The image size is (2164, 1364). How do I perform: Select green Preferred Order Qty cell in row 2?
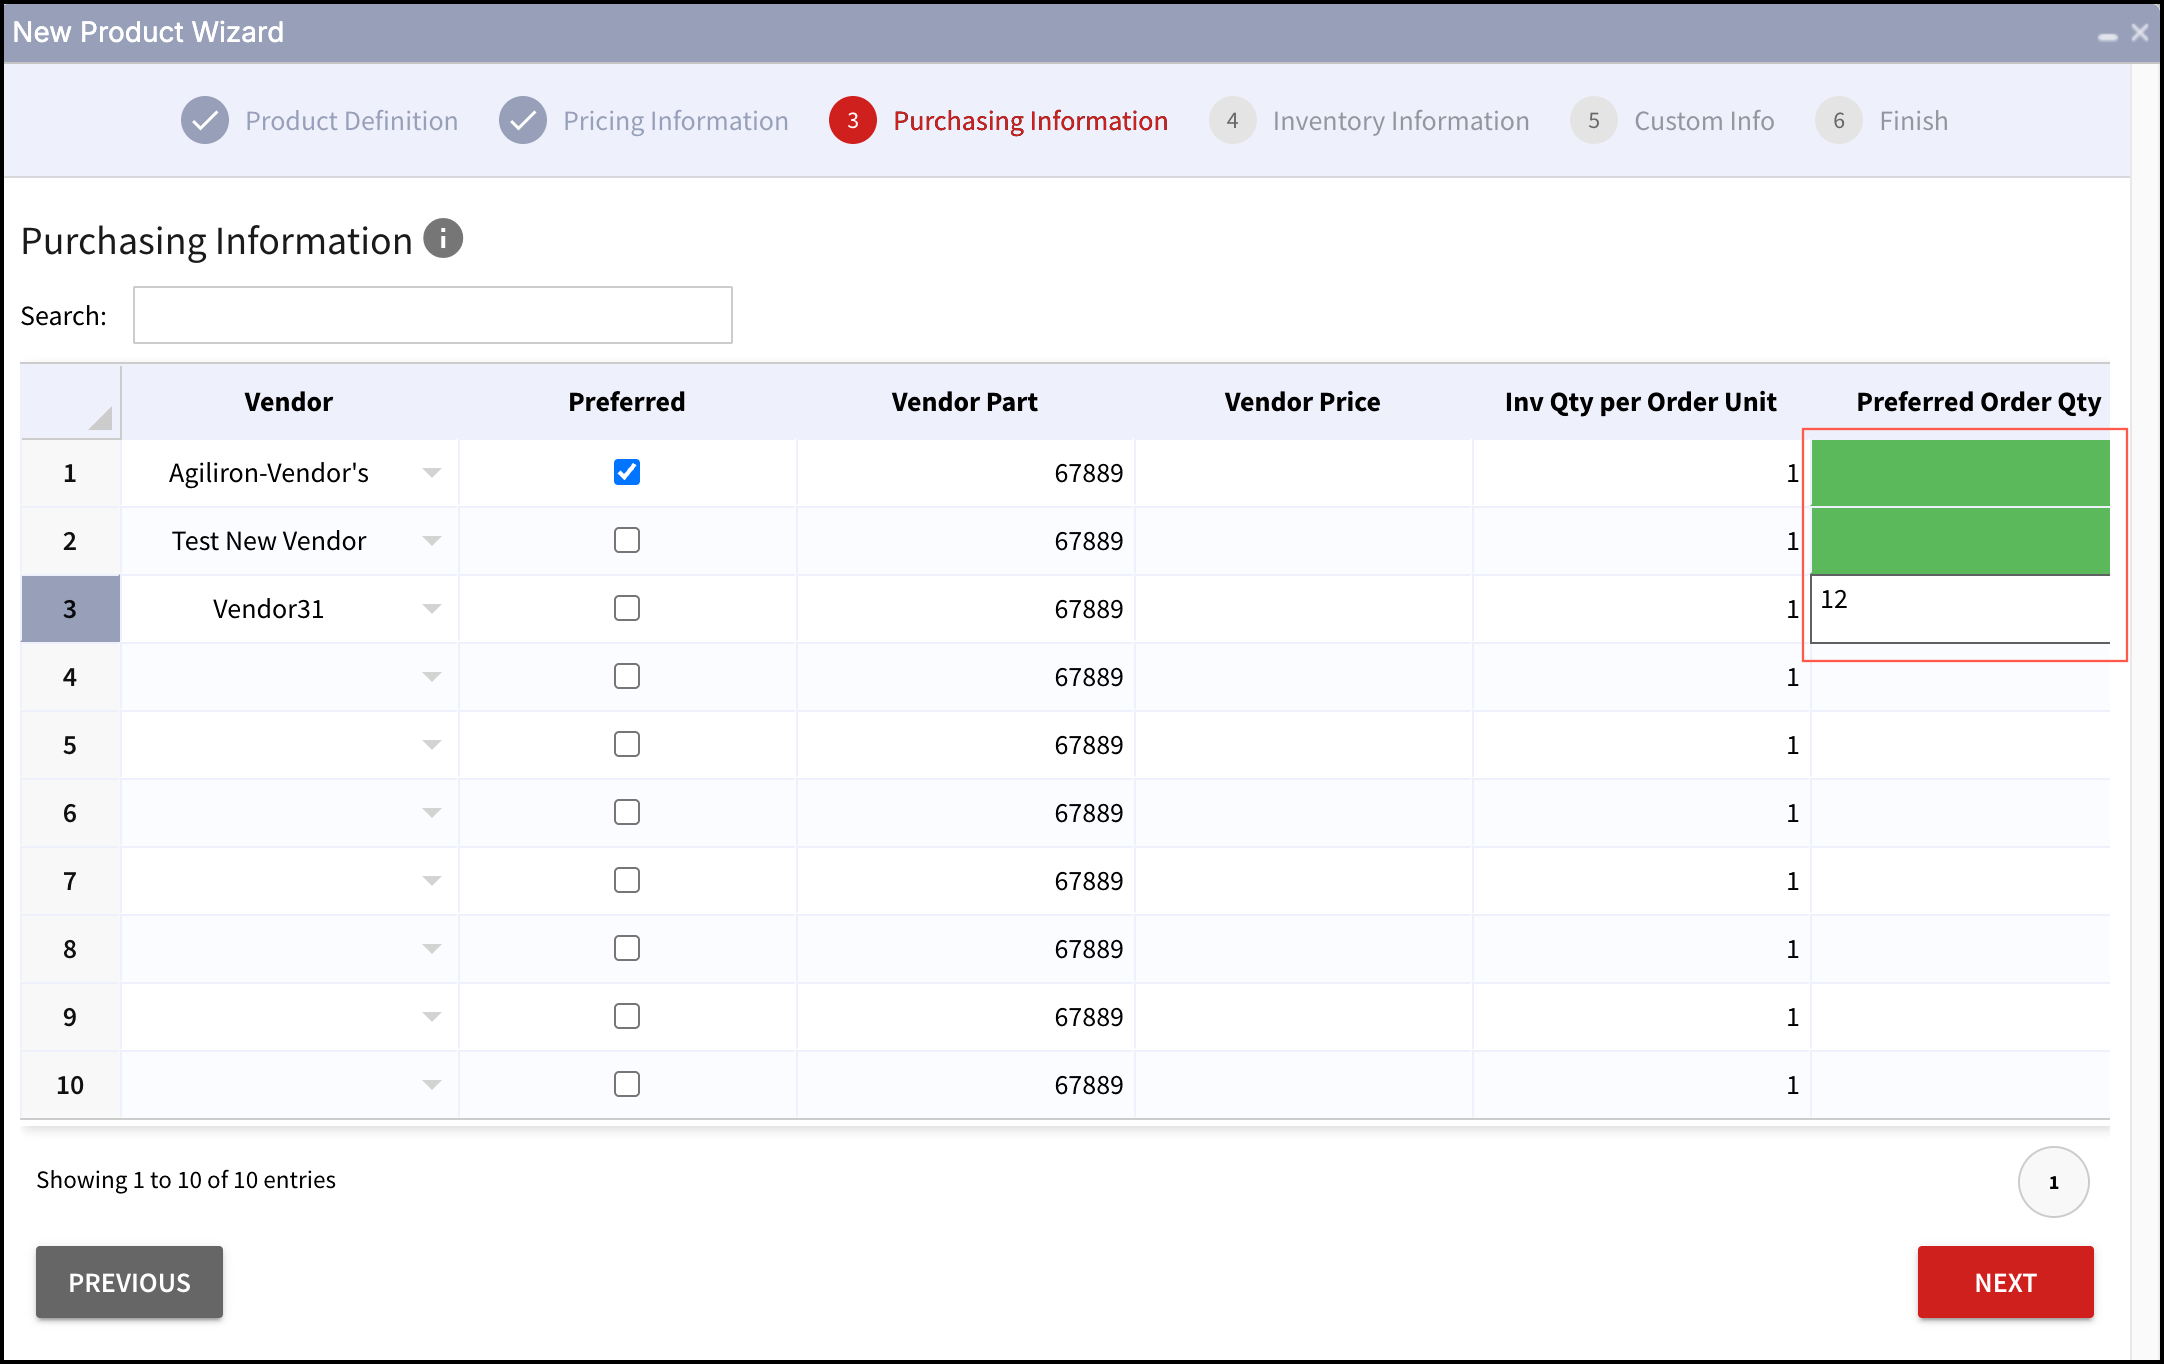tap(1961, 541)
